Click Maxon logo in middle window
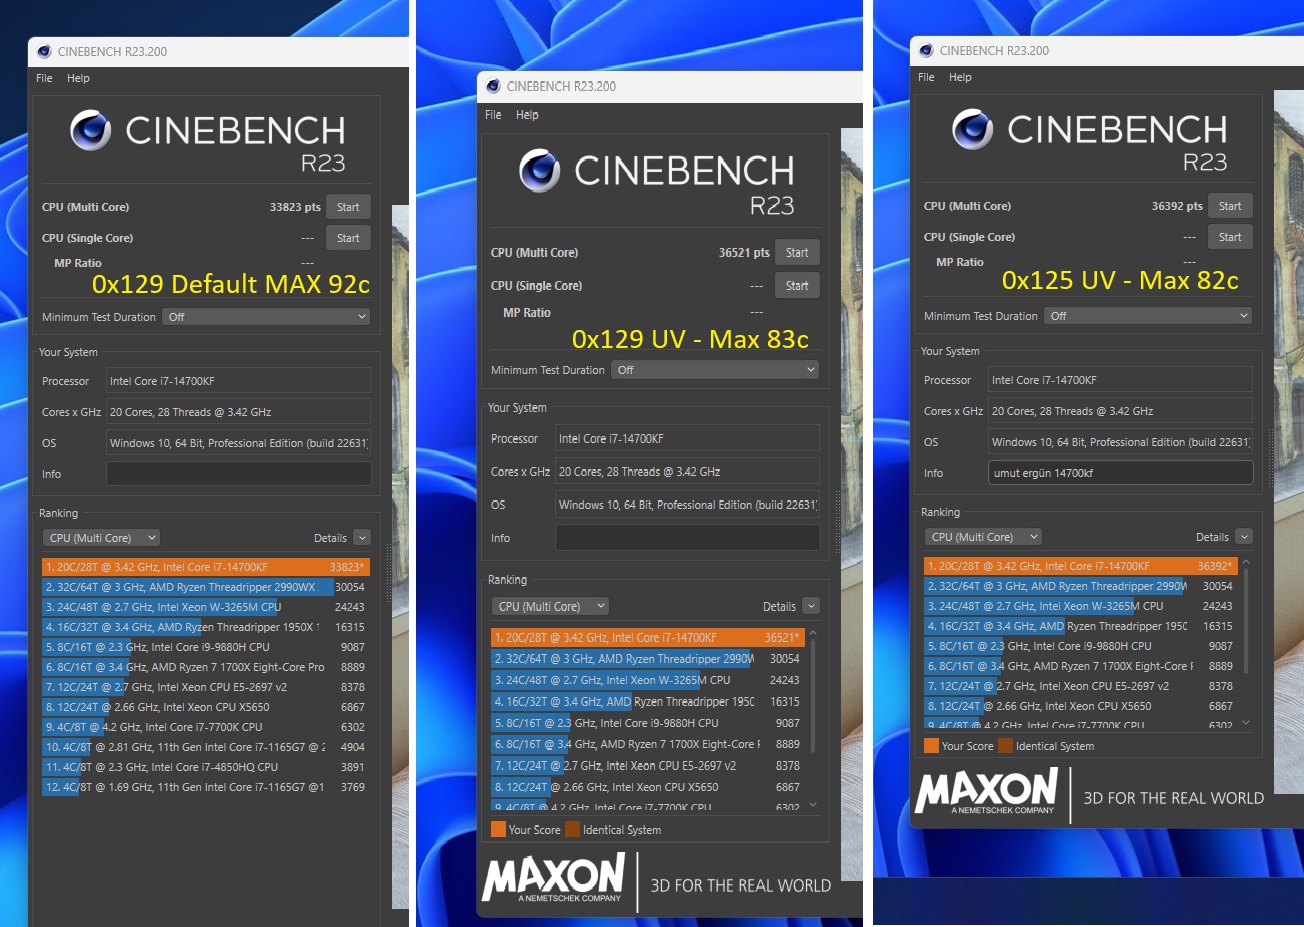 point(554,877)
